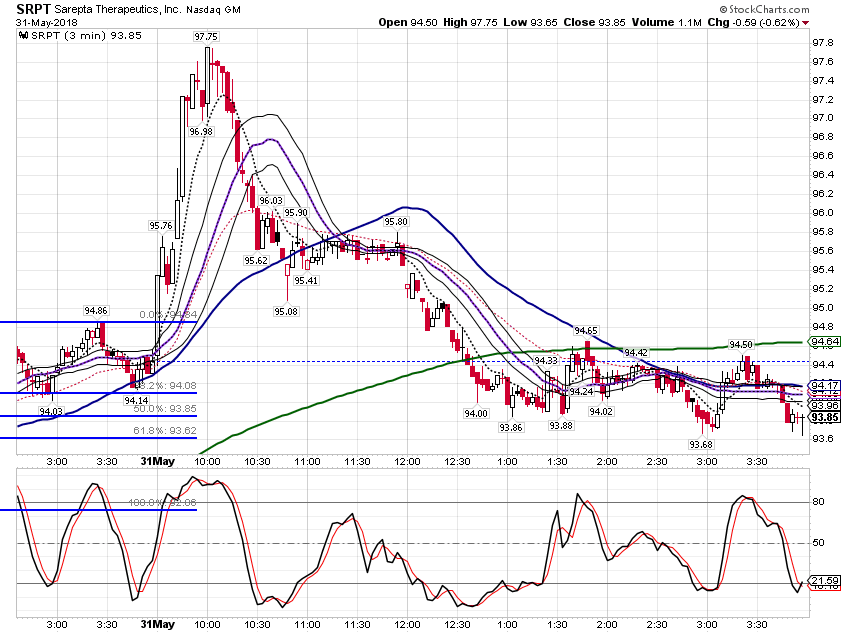Click the 95.76 price annotation

pyautogui.click(x=161, y=225)
